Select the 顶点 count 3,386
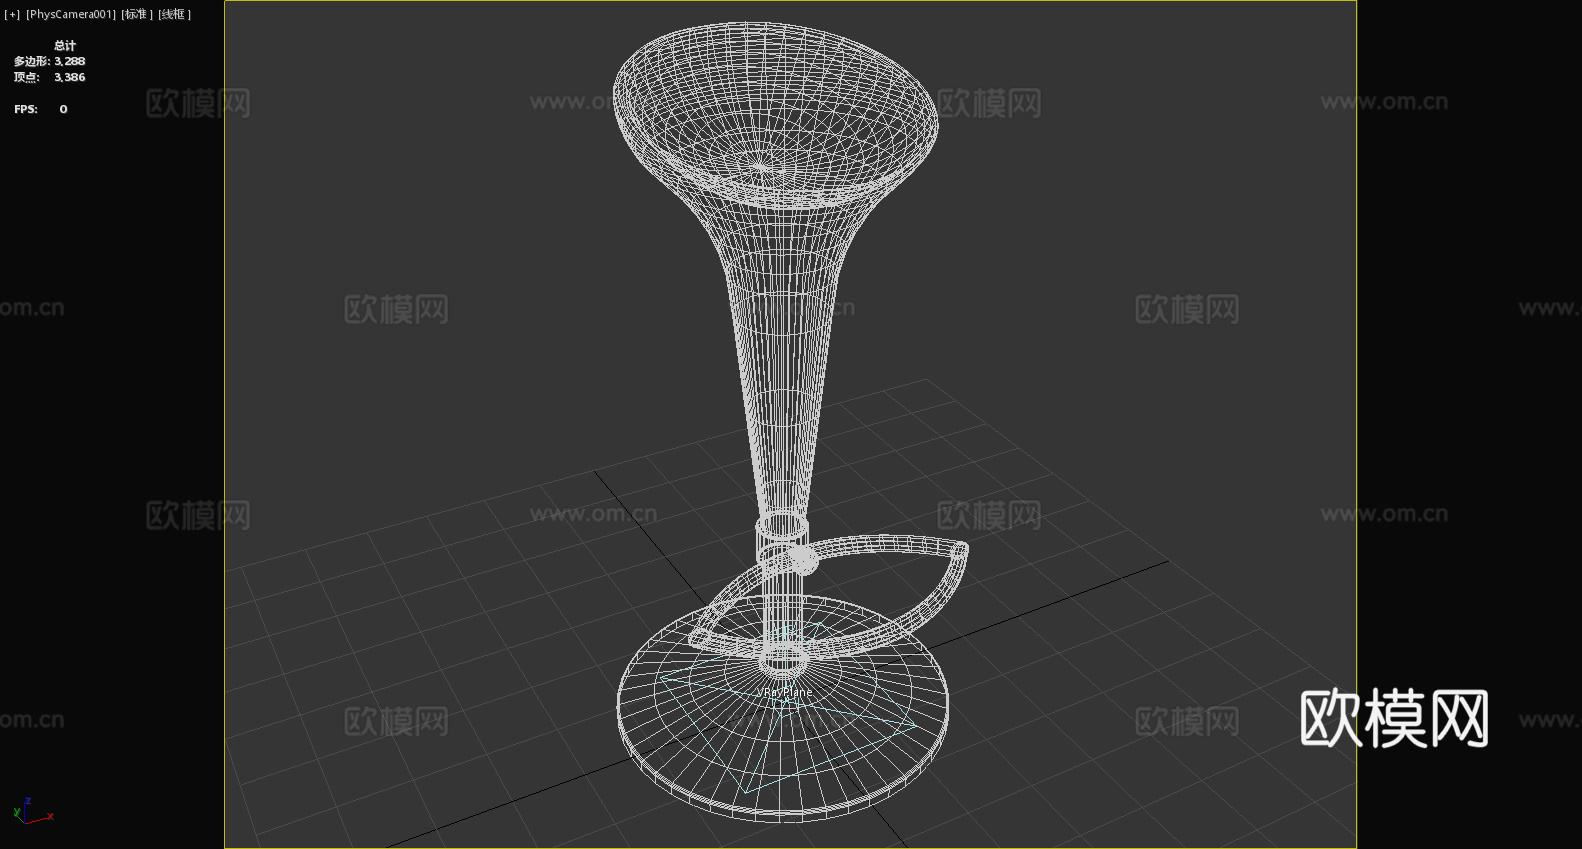 coord(70,78)
